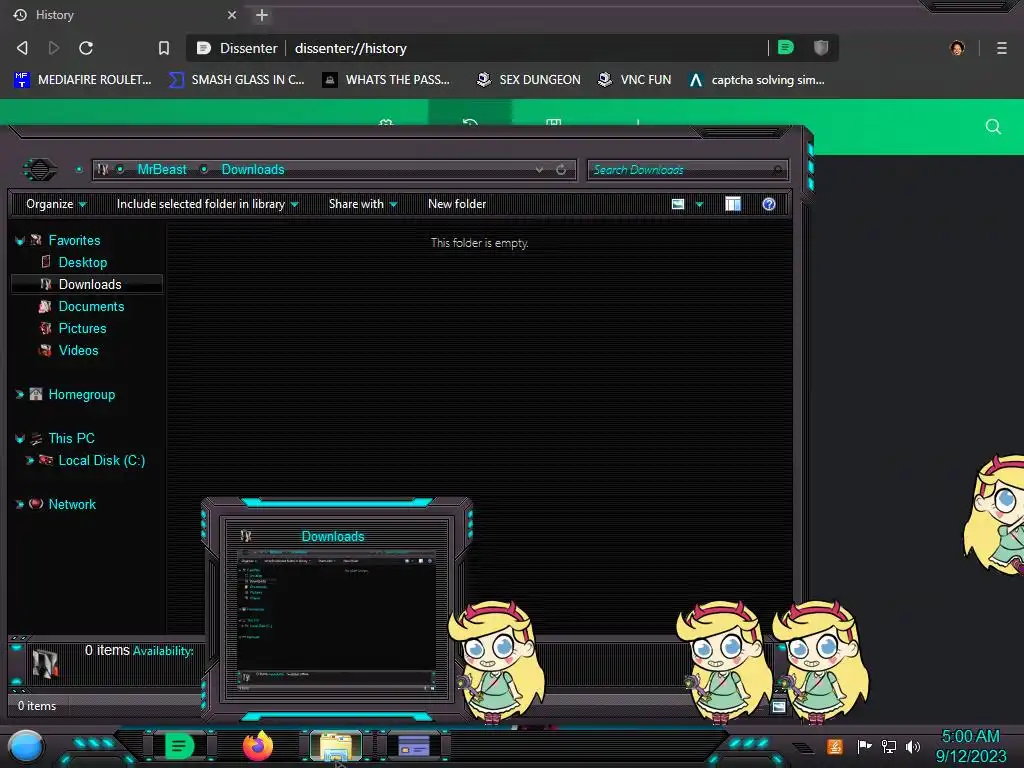Image resolution: width=1024 pixels, height=768 pixels.
Task: Collapse the Favorites tree group
Action: tap(20, 240)
